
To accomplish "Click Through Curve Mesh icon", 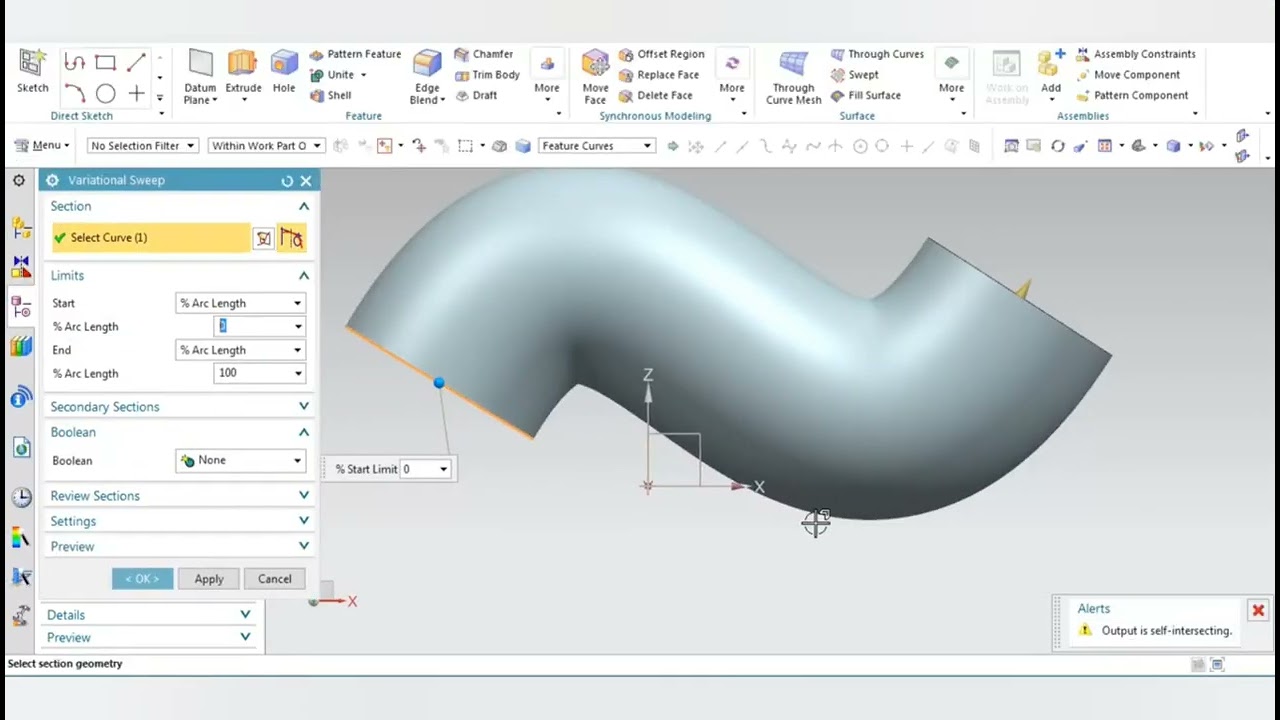I will coord(794,76).
